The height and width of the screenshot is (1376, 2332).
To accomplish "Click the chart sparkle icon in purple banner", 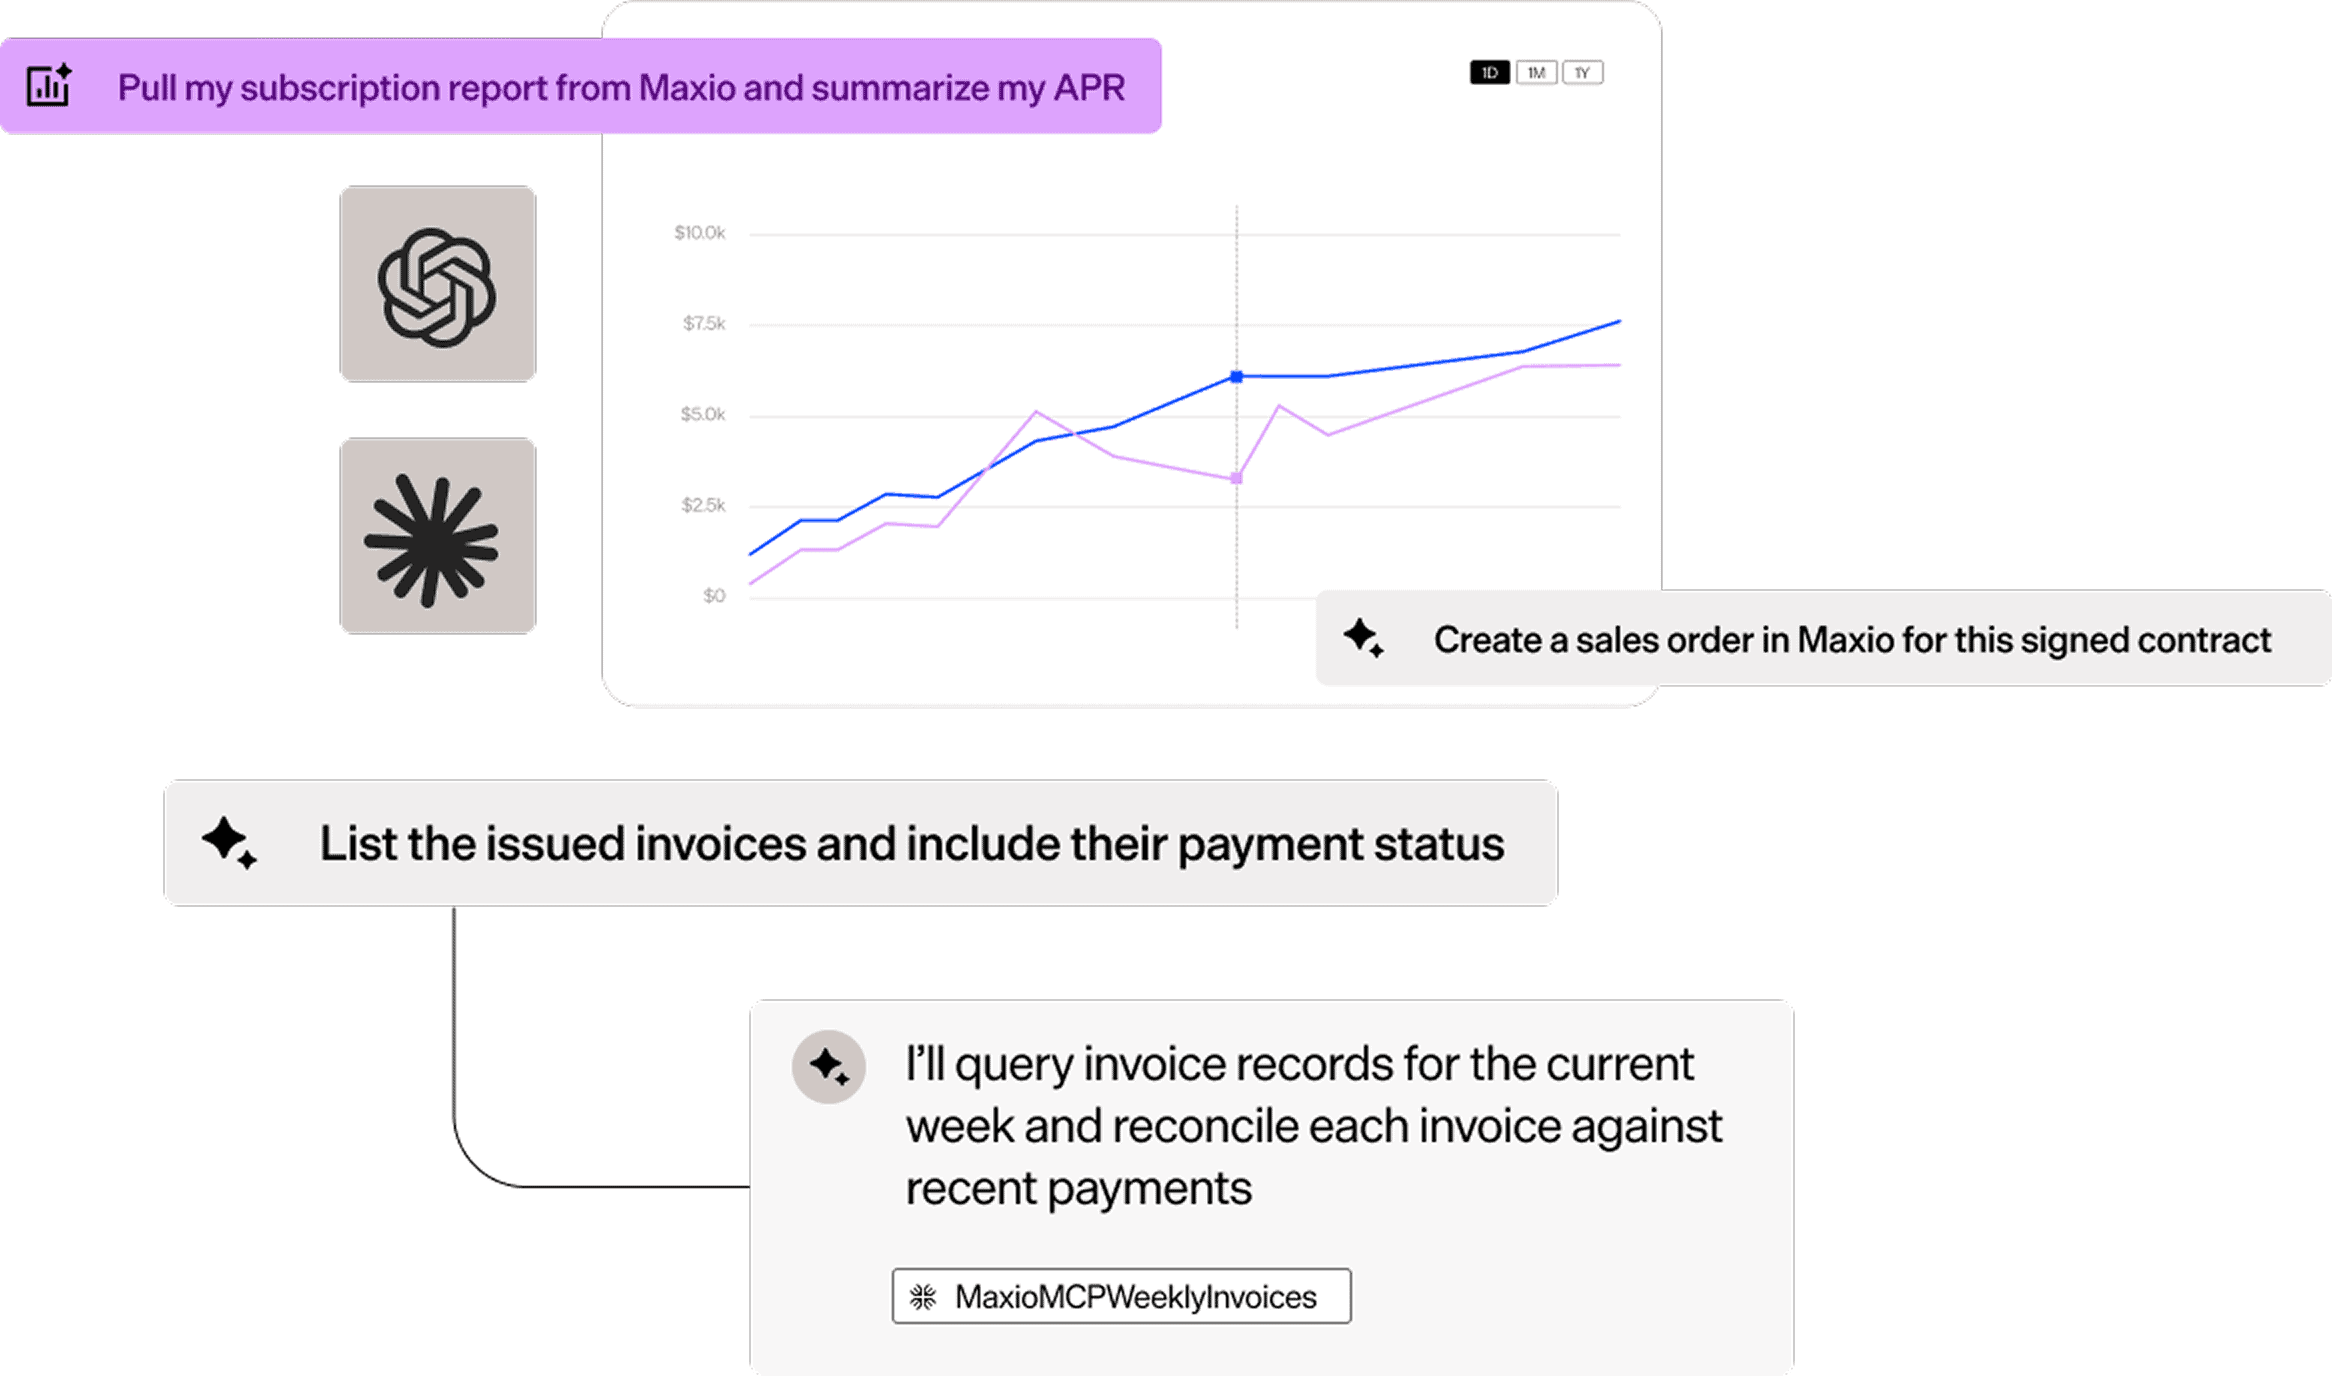I will (x=49, y=85).
